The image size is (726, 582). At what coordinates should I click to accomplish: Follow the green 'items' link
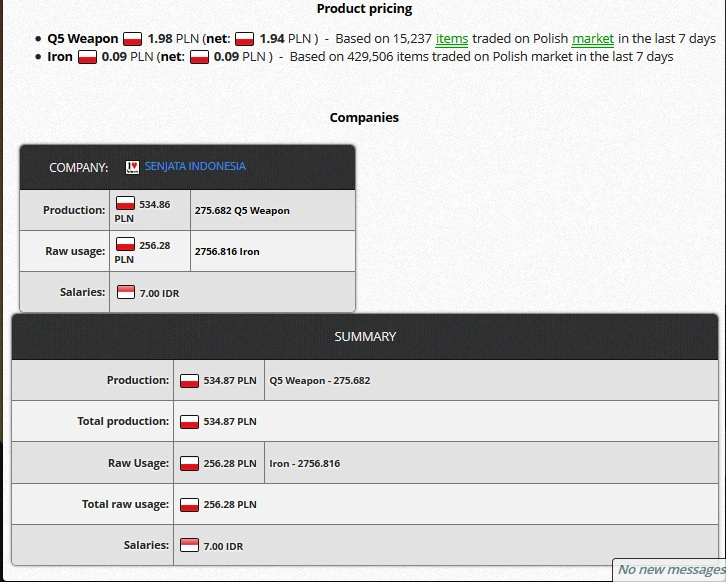pos(452,39)
